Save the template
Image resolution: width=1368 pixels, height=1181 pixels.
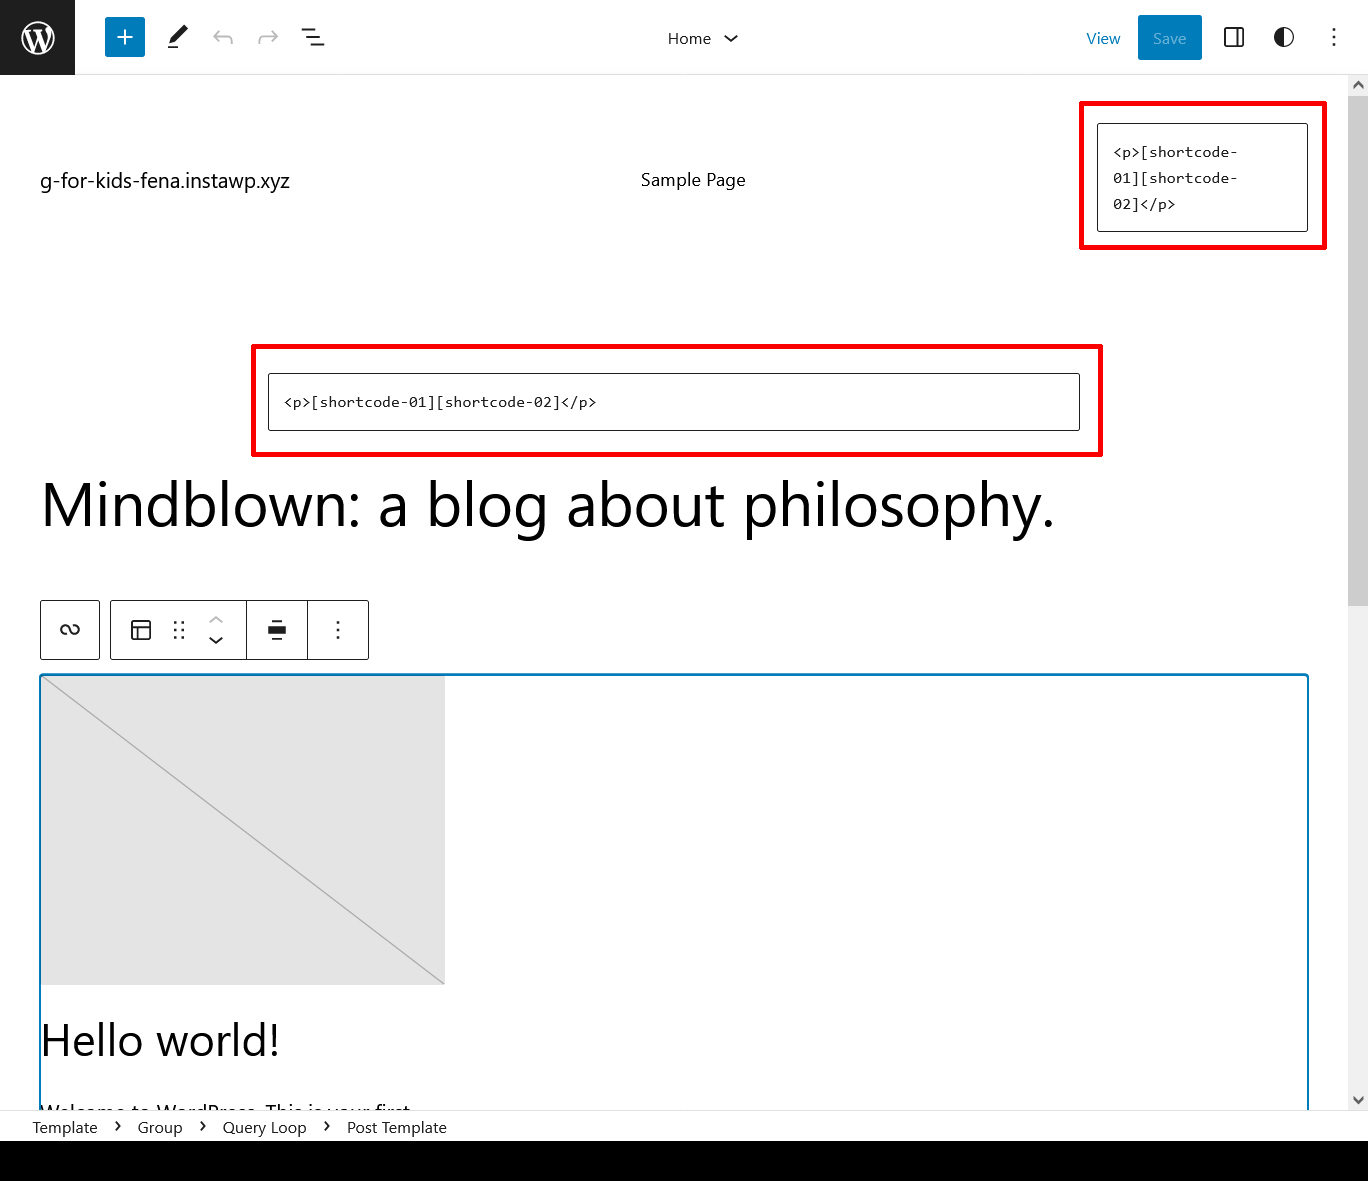(x=1169, y=37)
